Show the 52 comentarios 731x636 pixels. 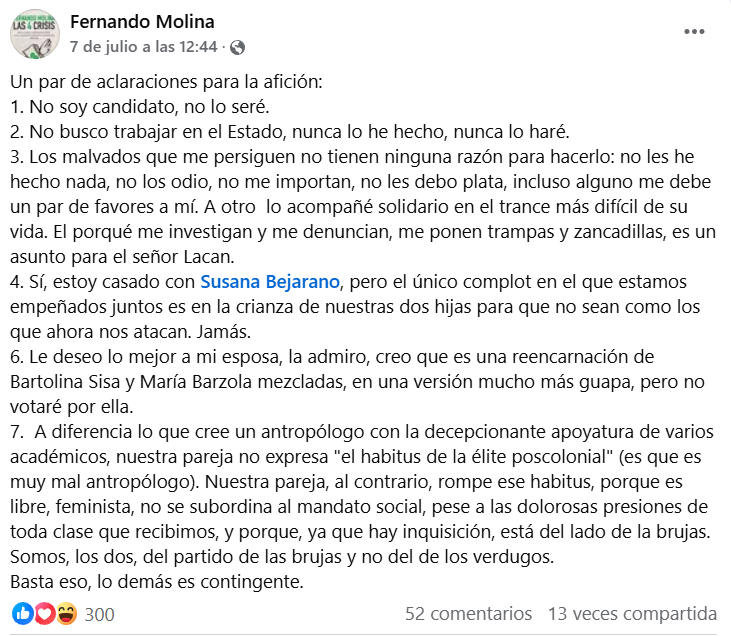[468, 613]
